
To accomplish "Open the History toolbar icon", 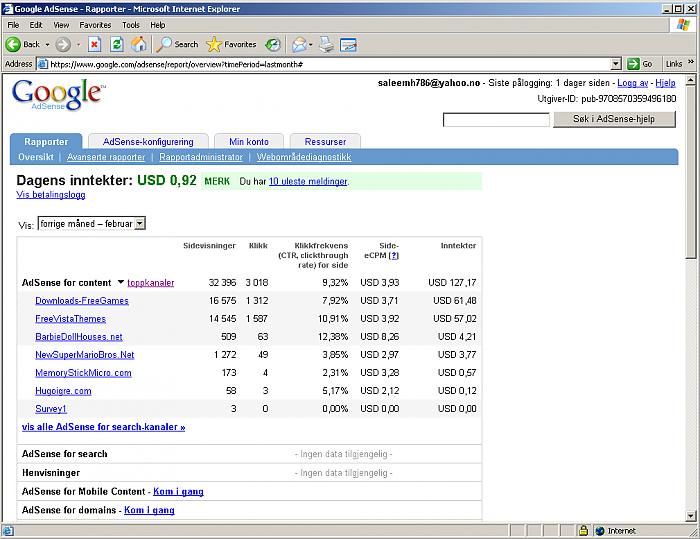I will [274, 44].
